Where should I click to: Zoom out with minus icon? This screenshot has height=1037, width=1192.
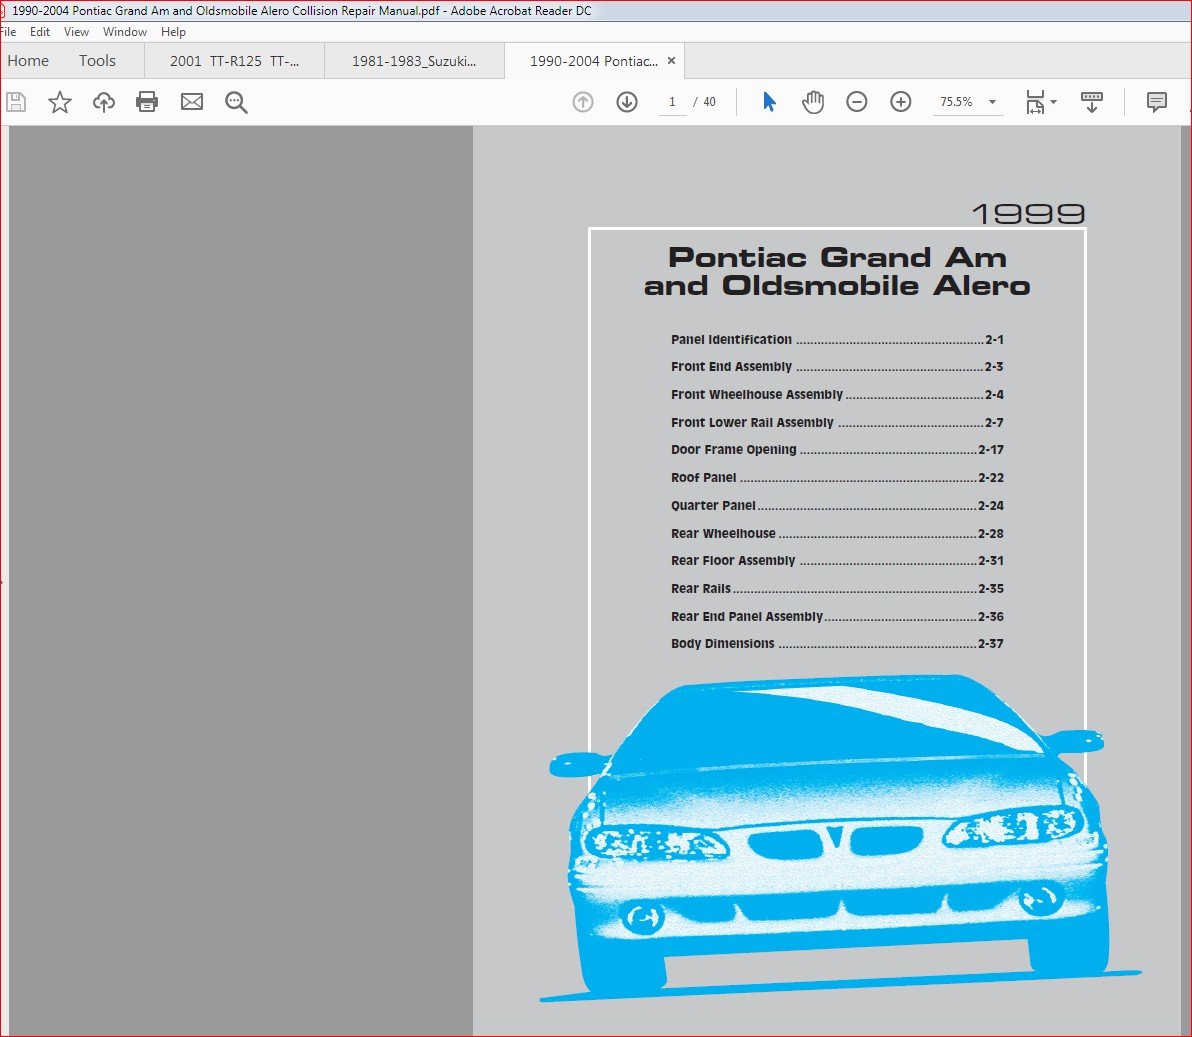coord(857,102)
